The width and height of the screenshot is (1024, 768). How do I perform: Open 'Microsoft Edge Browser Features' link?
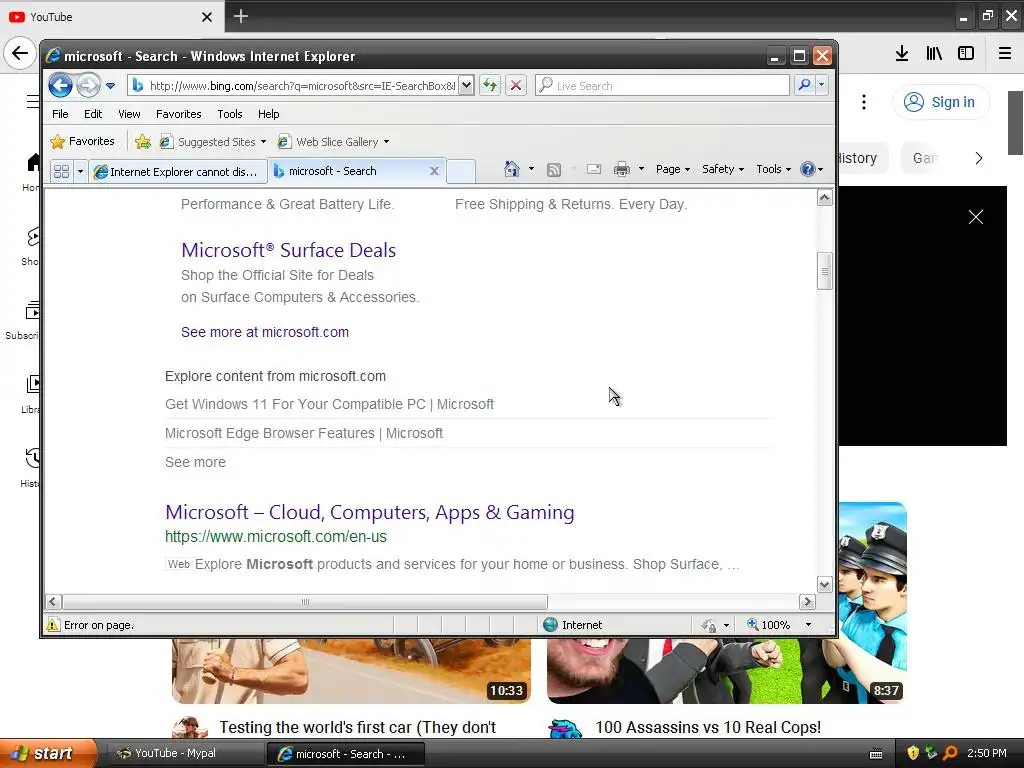click(304, 433)
